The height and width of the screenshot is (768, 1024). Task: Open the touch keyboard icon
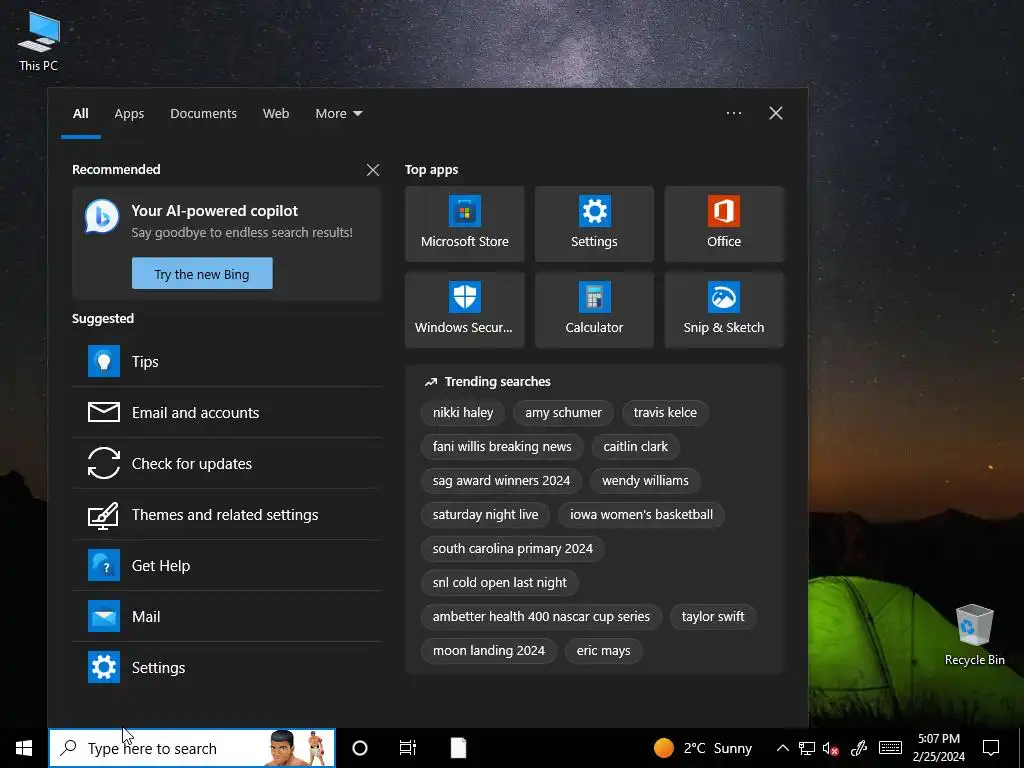point(890,748)
